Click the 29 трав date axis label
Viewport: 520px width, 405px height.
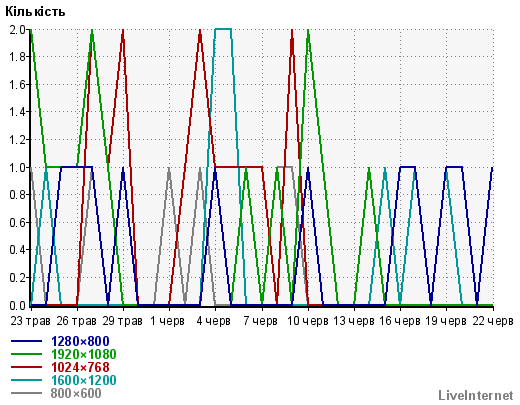[x=122, y=321]
